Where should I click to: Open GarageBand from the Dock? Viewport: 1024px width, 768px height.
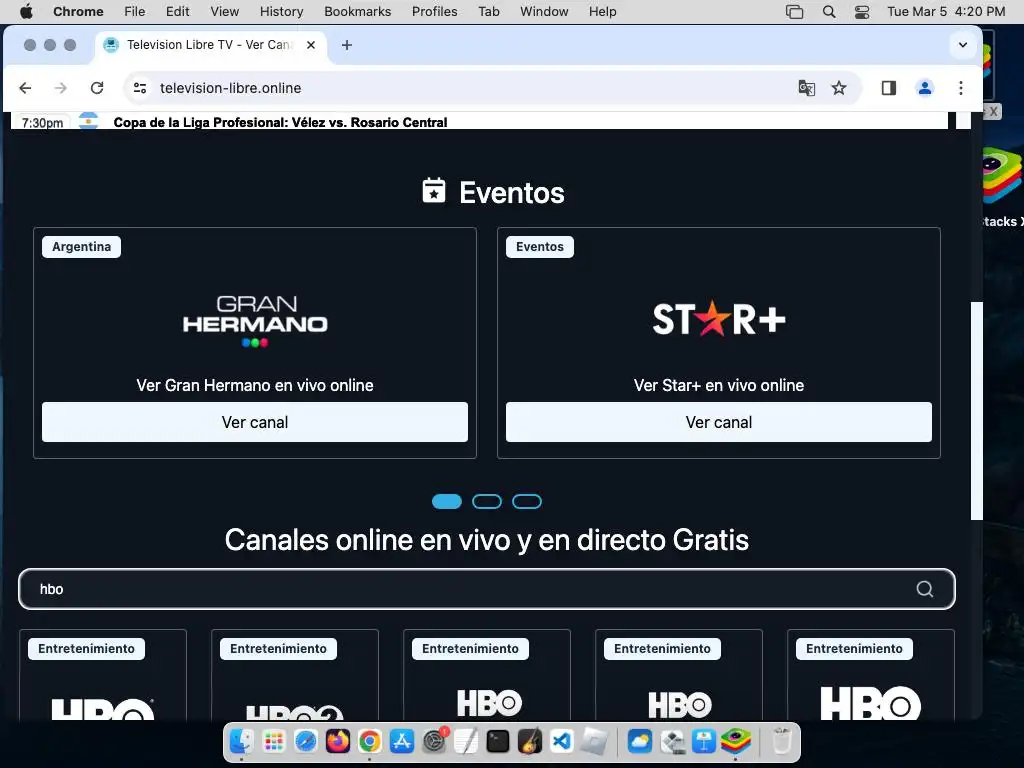tap(530, 741)
